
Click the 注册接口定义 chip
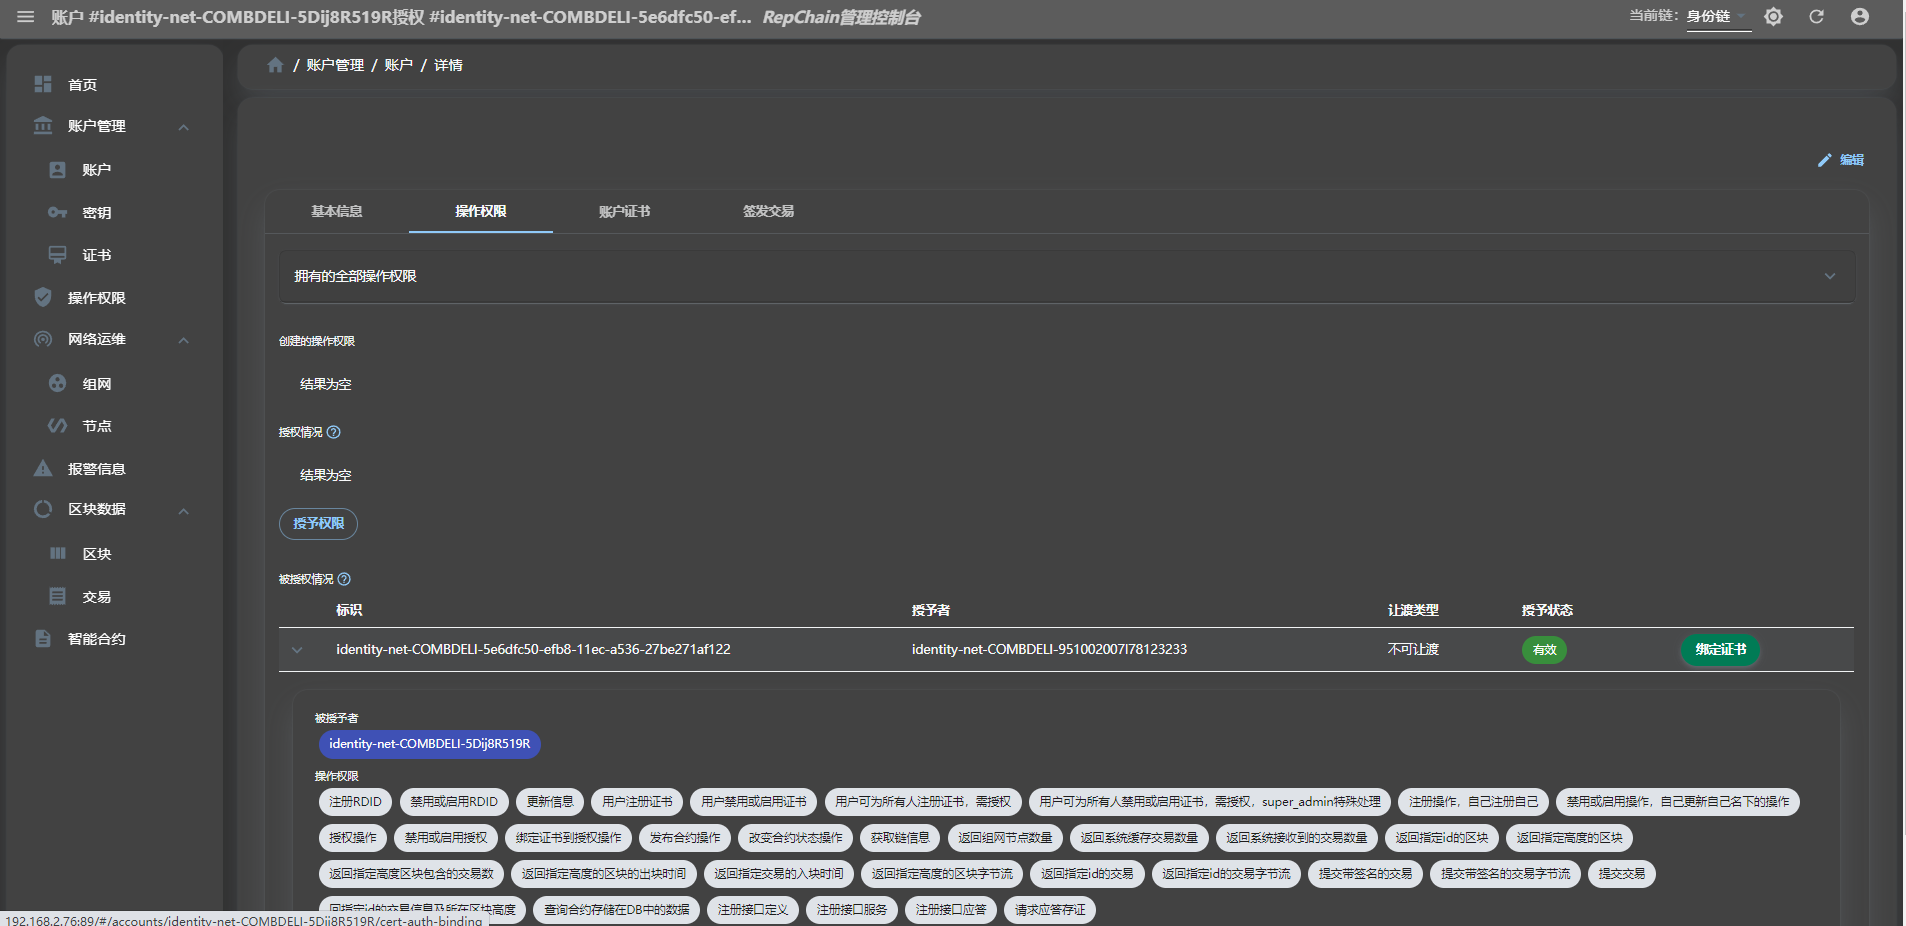coord(753,910)
